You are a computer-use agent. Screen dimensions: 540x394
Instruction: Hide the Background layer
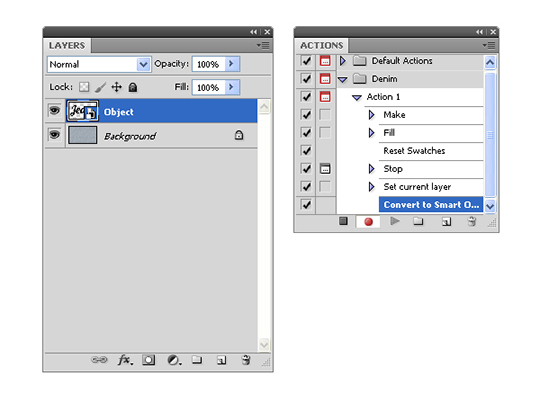coord(54,134)
